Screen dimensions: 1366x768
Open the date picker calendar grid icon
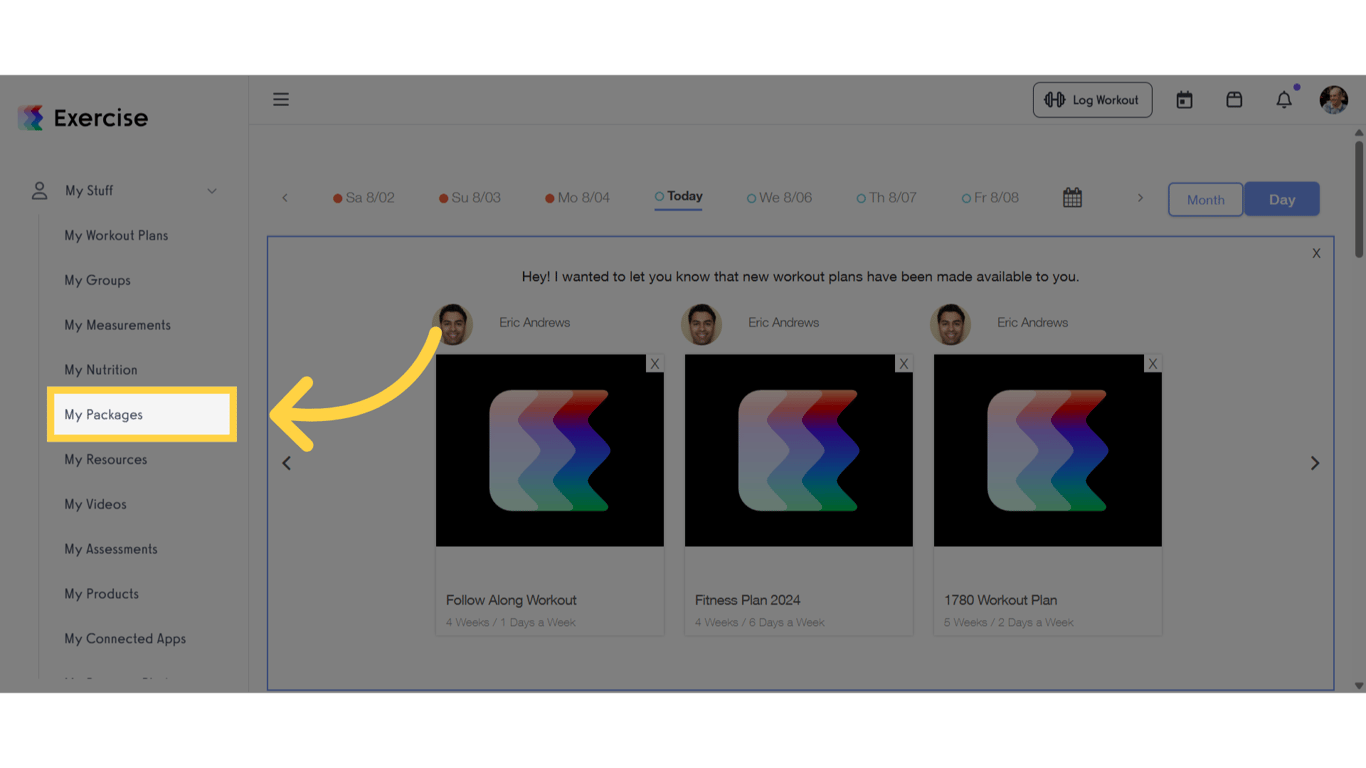[1072, 198]
